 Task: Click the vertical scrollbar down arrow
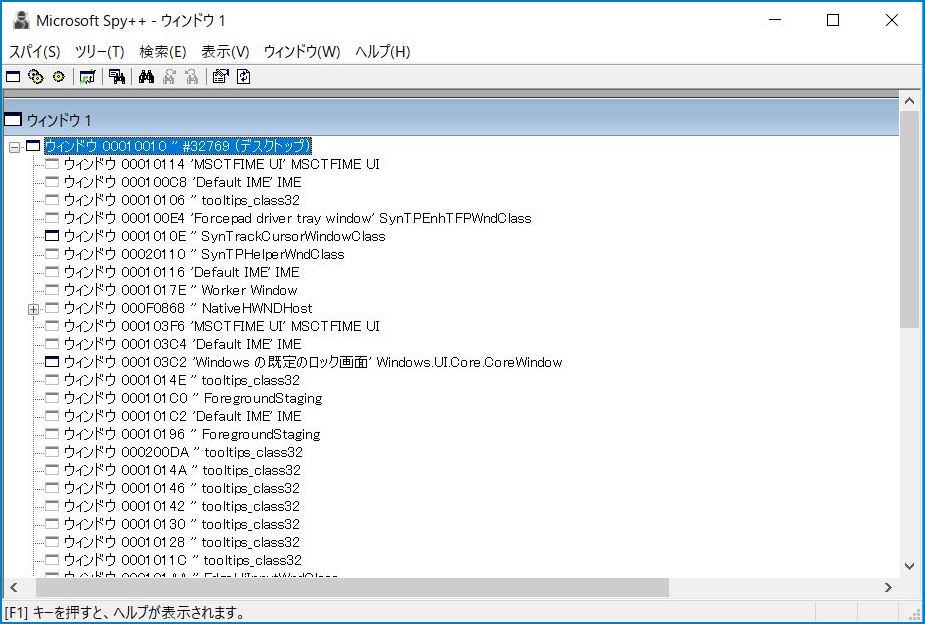(909, 566)
